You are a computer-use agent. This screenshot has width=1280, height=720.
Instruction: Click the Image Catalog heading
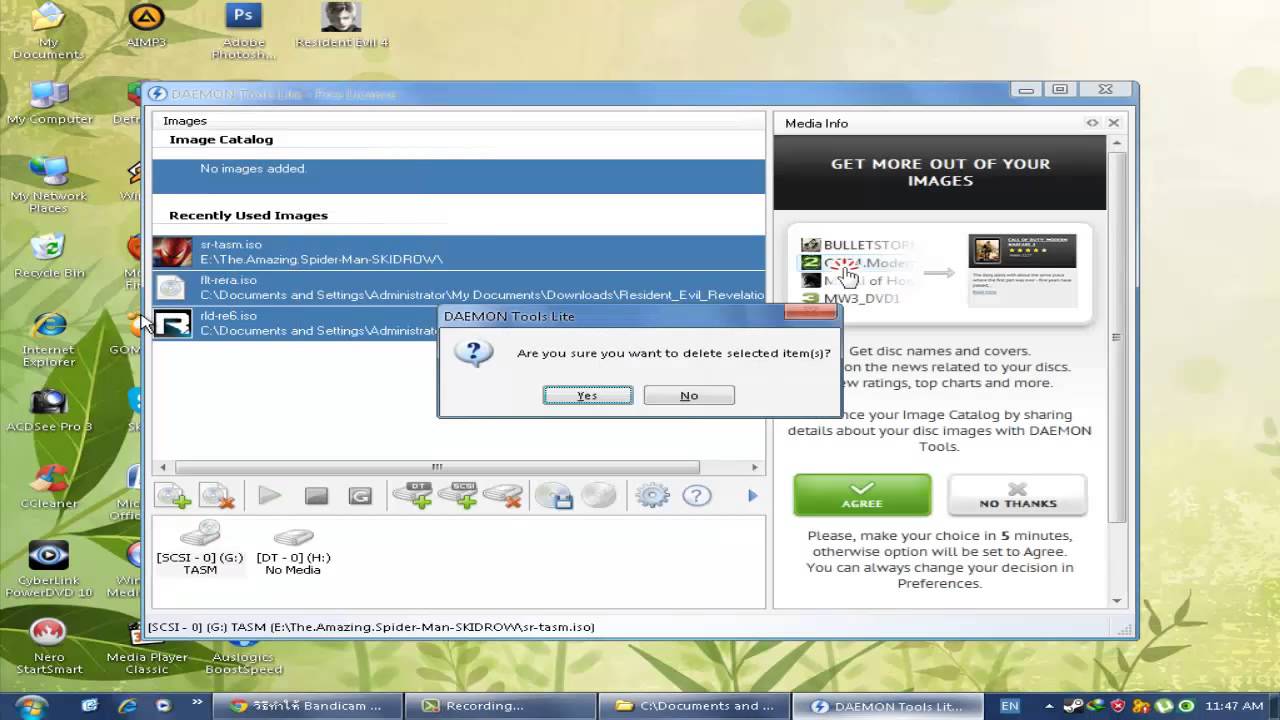(221, 139)
